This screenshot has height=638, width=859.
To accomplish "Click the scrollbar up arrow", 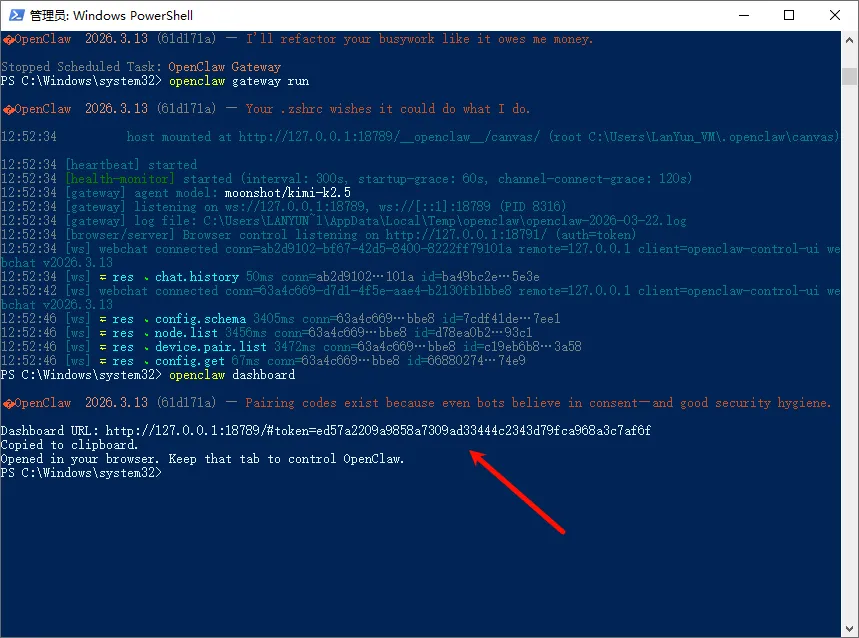I will point(850,40).
